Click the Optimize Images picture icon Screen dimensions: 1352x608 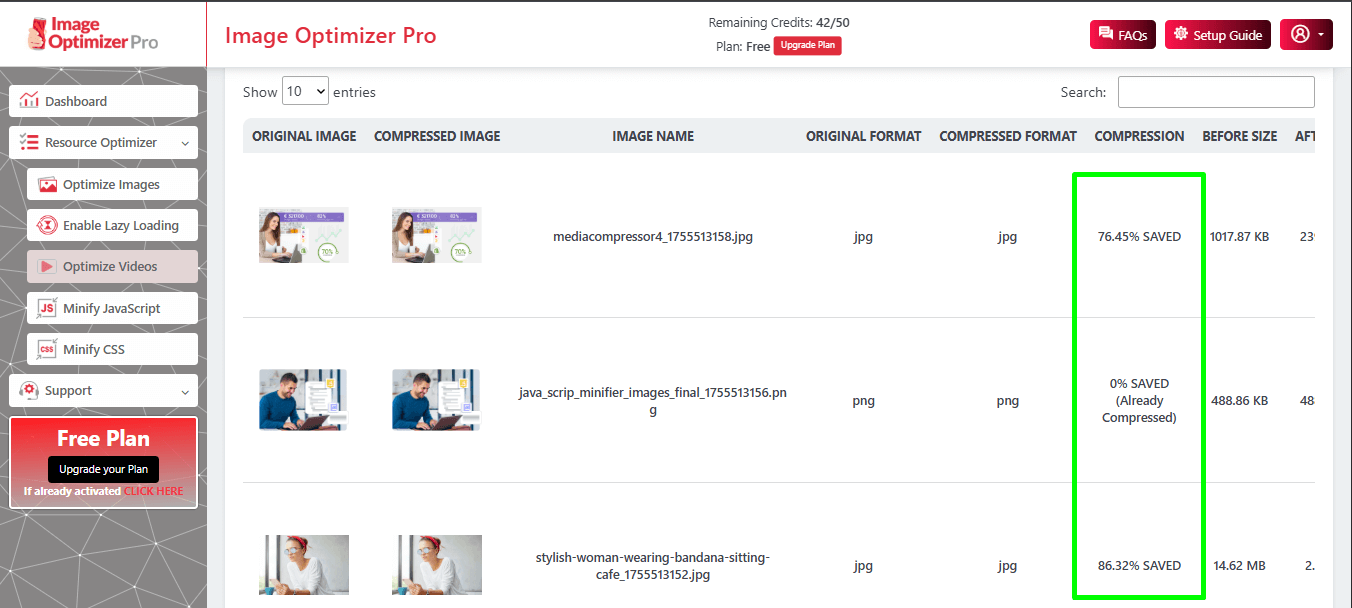coord(47,184)
